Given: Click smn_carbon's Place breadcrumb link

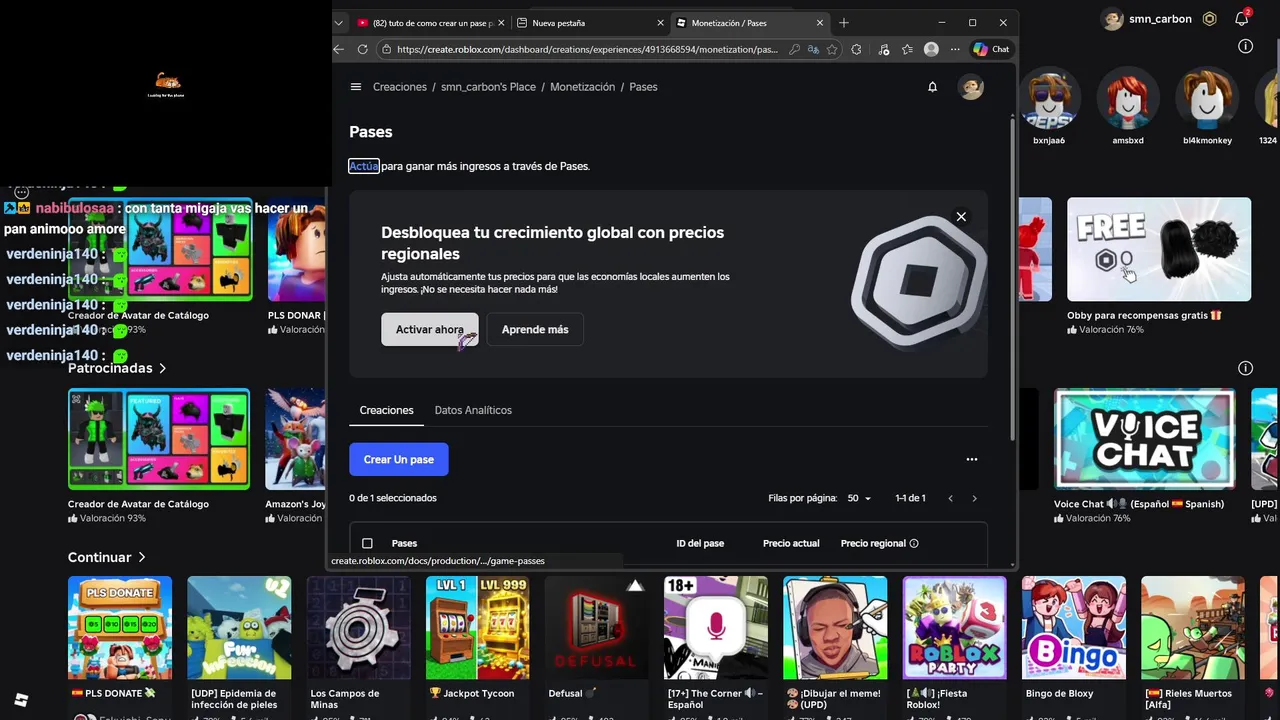Looking at the screenshot, I should pyautogui.click(x=488, y=87).
